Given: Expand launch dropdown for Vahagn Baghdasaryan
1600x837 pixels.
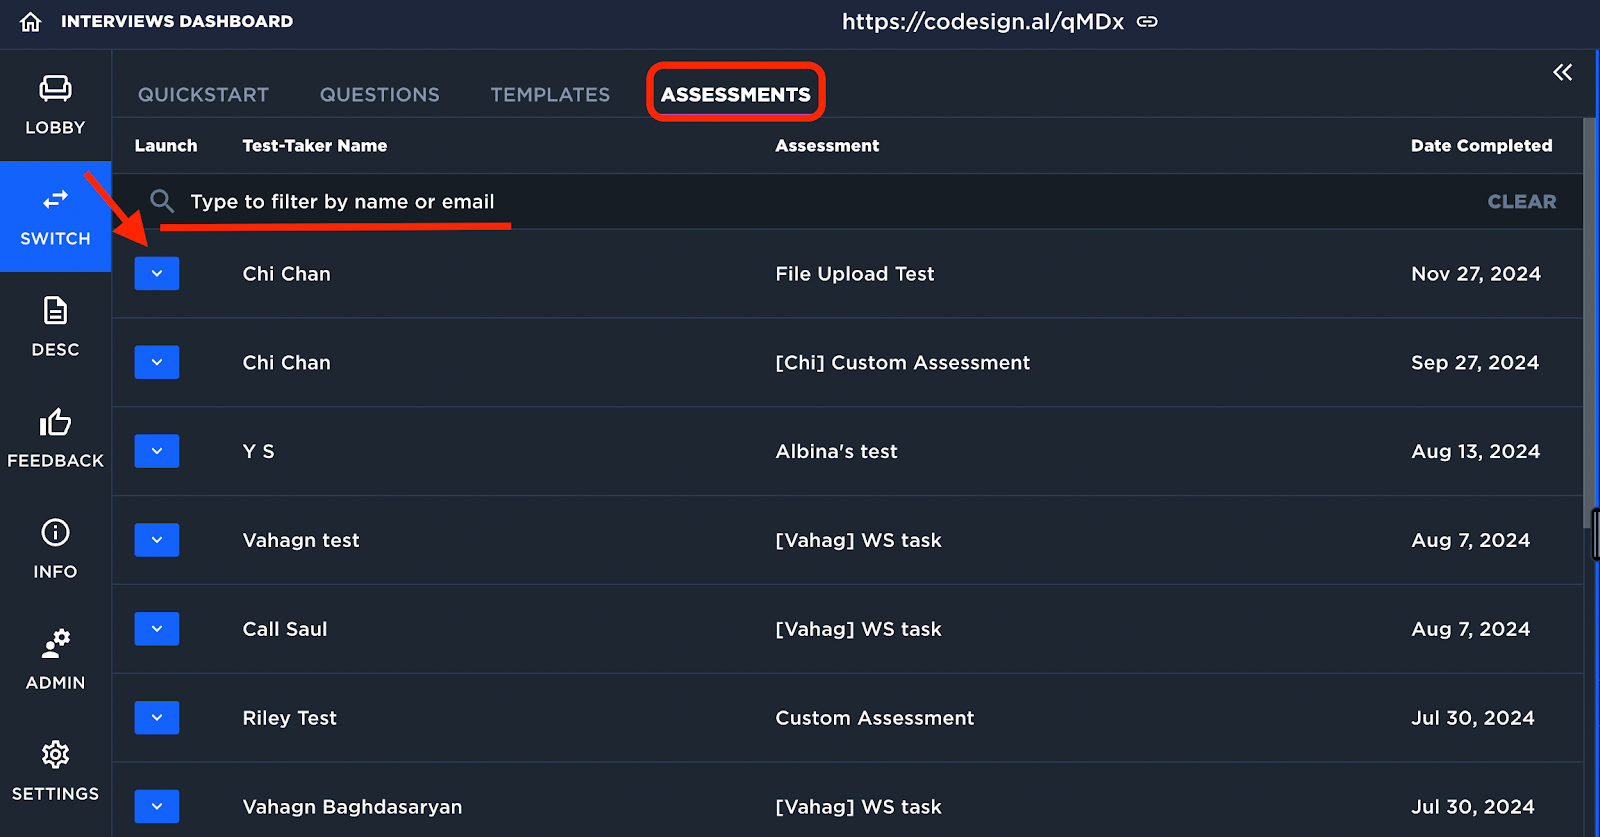Looking at the screenshot, I should (157, 806).
